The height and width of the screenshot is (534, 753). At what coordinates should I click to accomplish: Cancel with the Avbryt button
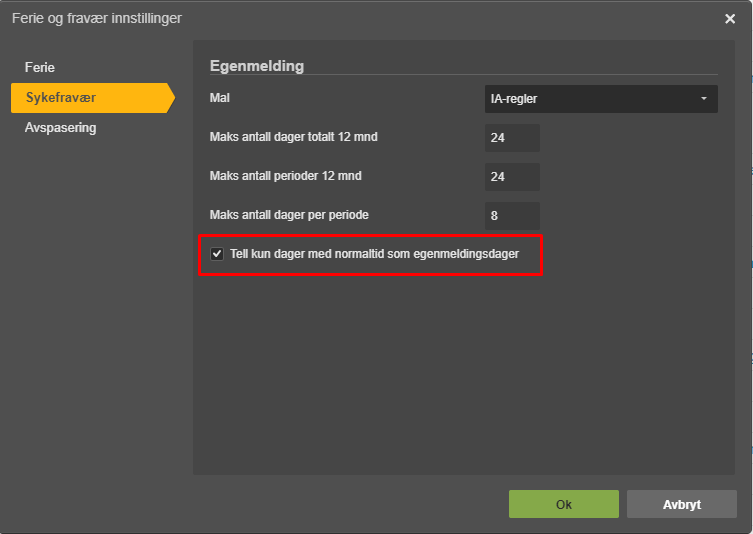coord(681,504)
